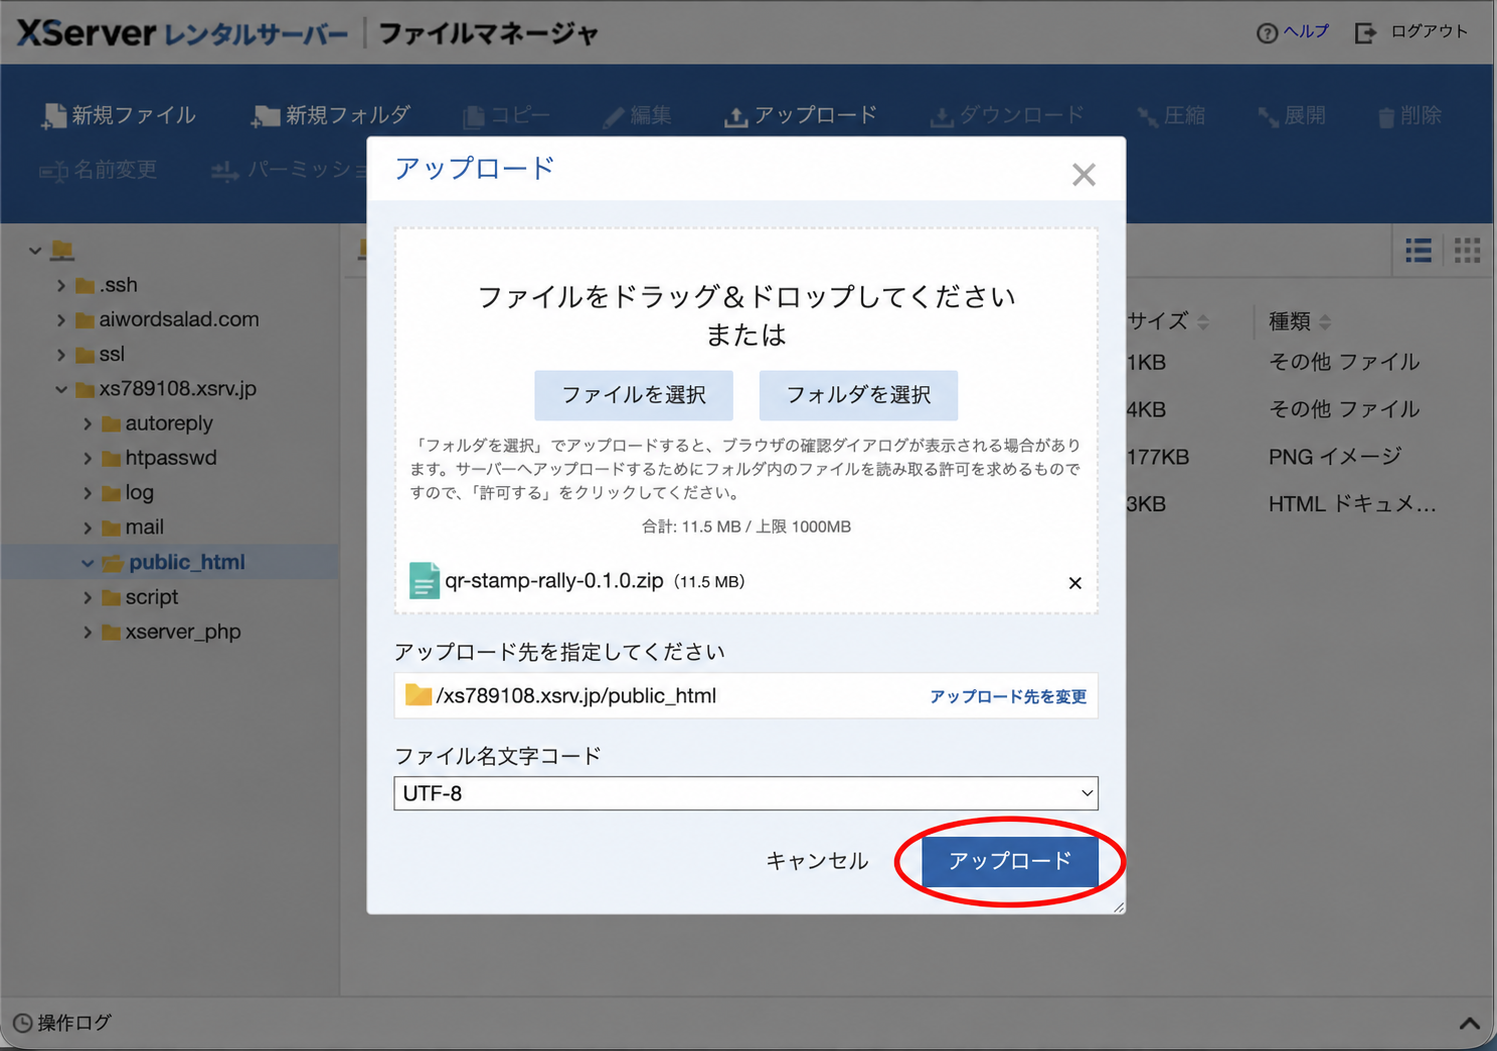Click the ダウンロード toolbar item
Screen dimensions: 1497x1051
tap(1007, 116)
